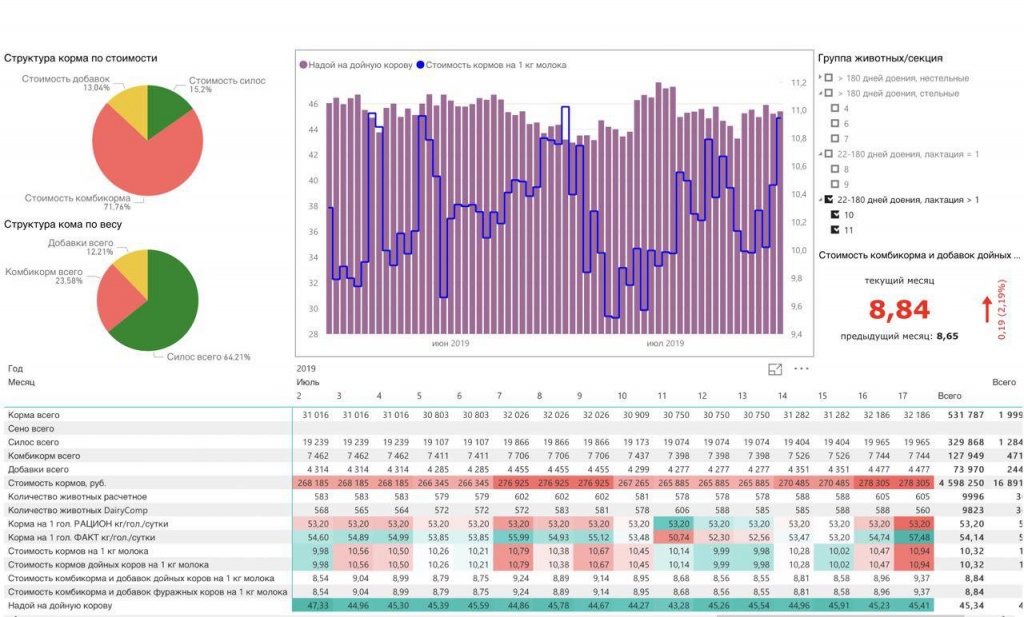Click the 'Структура корма по стоимости' chart title
This screenshot has height=617, width=1024.
point(80,58)
